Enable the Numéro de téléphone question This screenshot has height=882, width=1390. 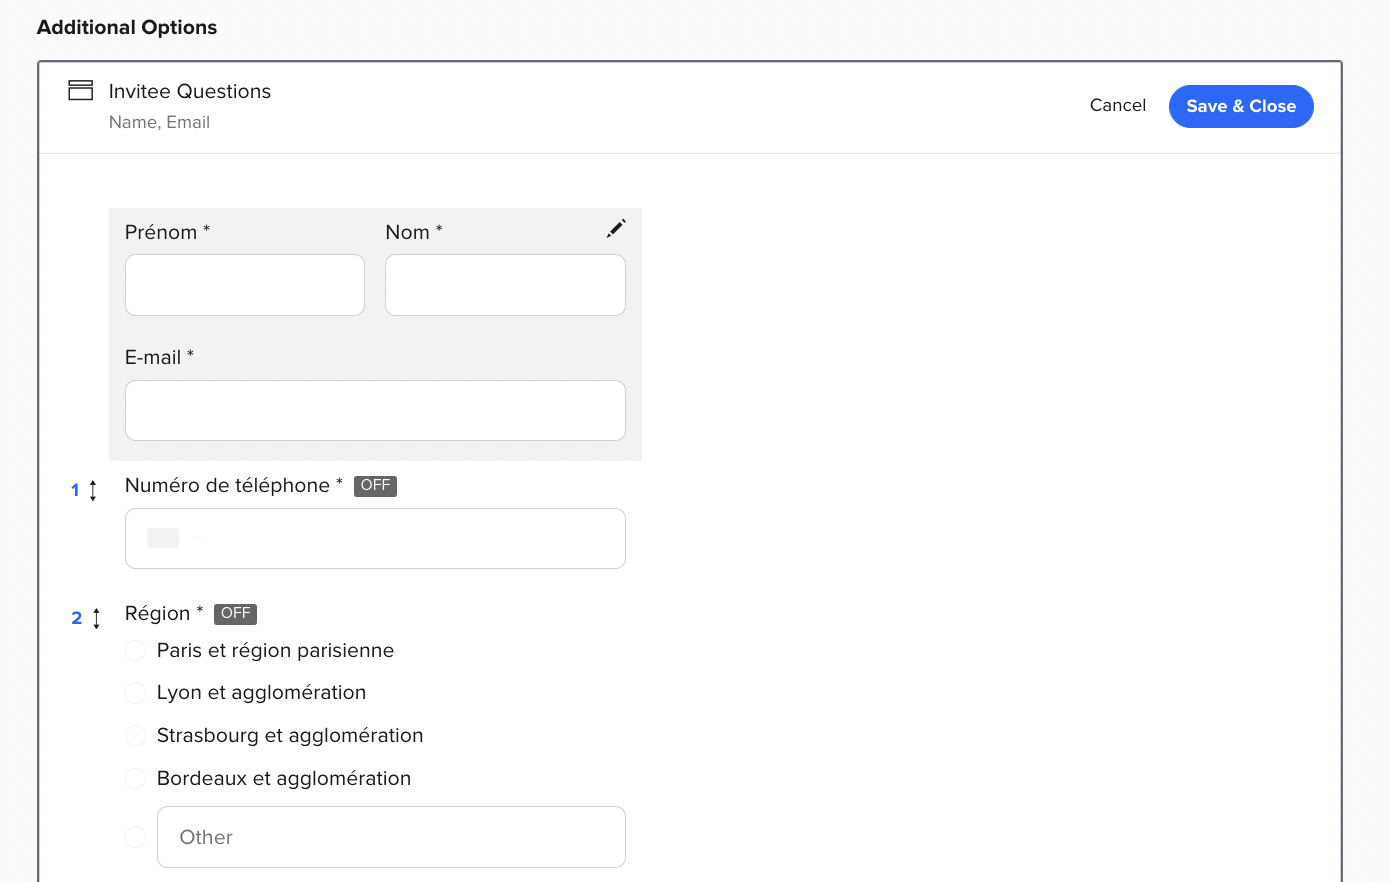coord(375,486)
